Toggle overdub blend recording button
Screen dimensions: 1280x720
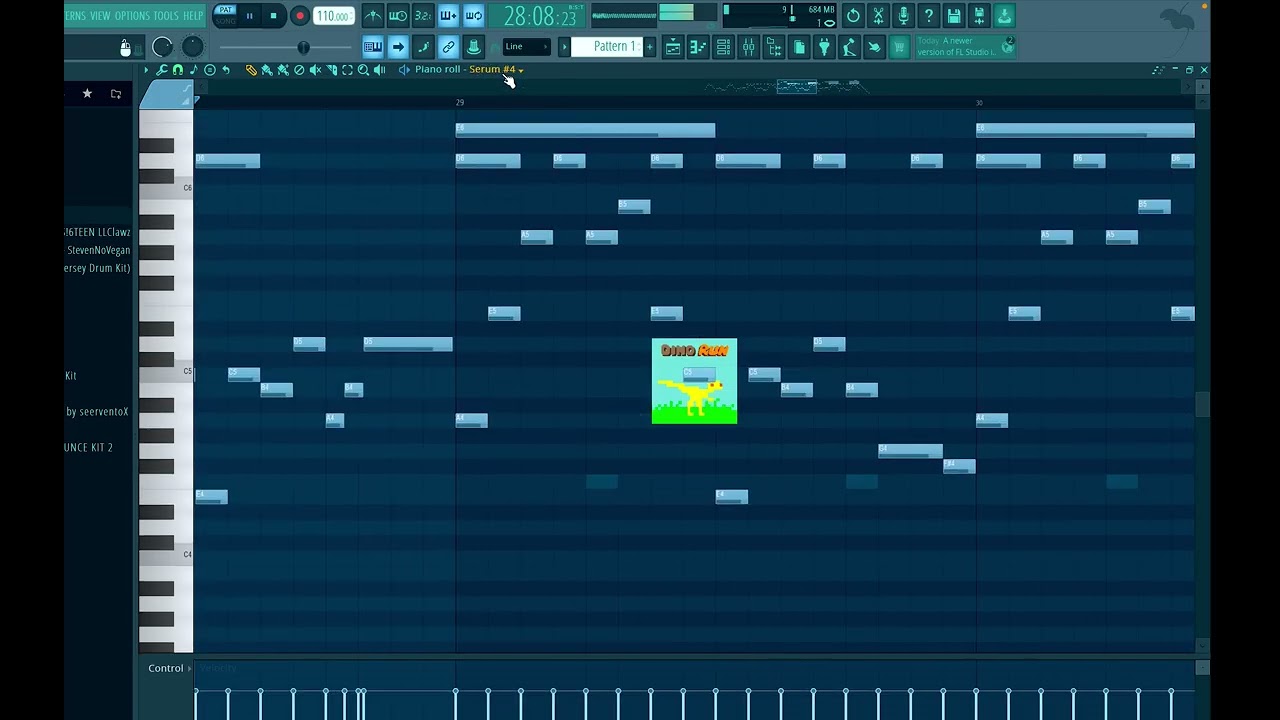point(448,15)
